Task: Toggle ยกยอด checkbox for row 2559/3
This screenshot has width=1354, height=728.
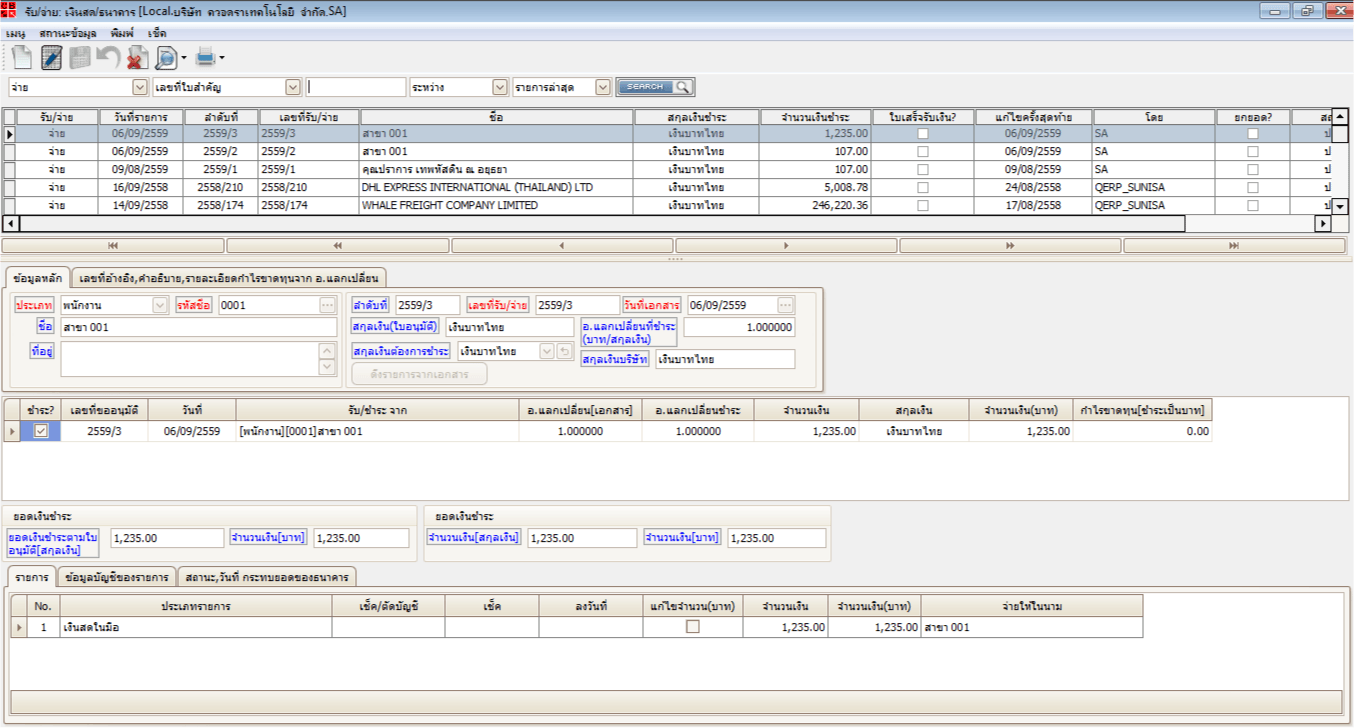Action: point(1252,133)
